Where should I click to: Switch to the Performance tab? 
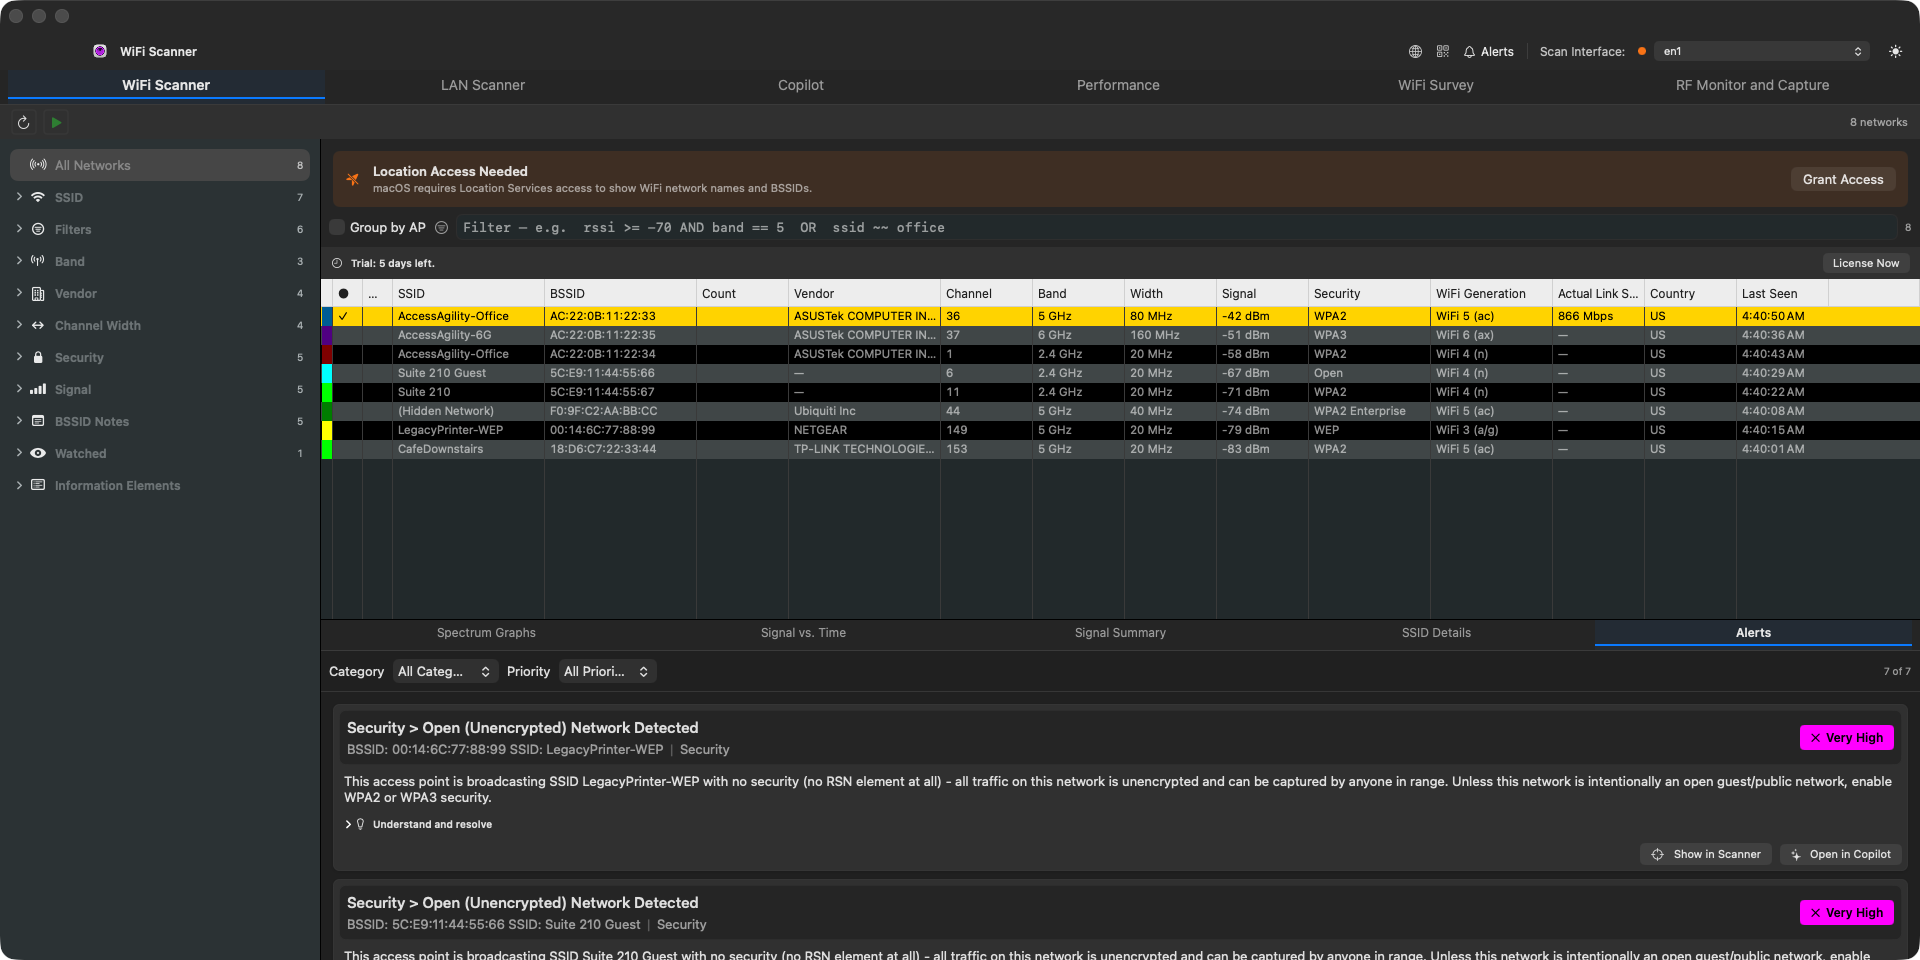(x=1118, y=85)
